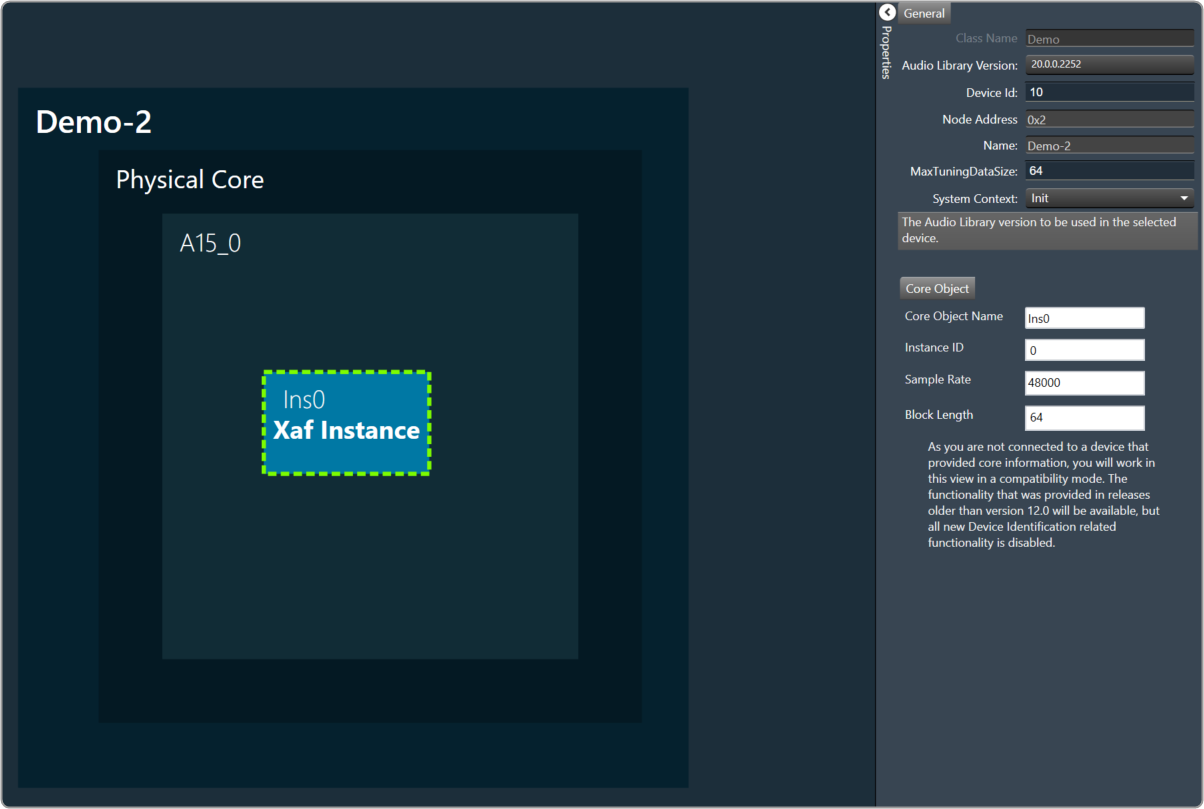Viewport: 1204px width, 809px height.
Task: Click the MaxTuningDataSize label
Action: point(964,172)
